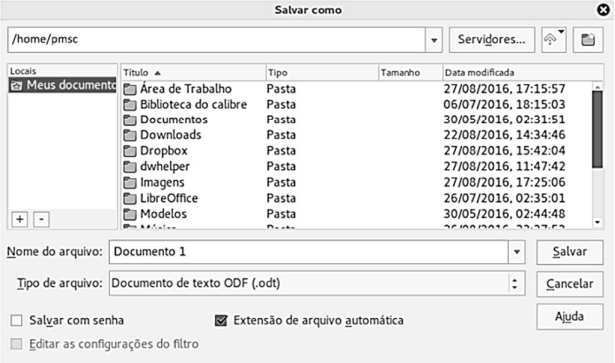Click the Imagens folder icon

click(x=130, y=183)
